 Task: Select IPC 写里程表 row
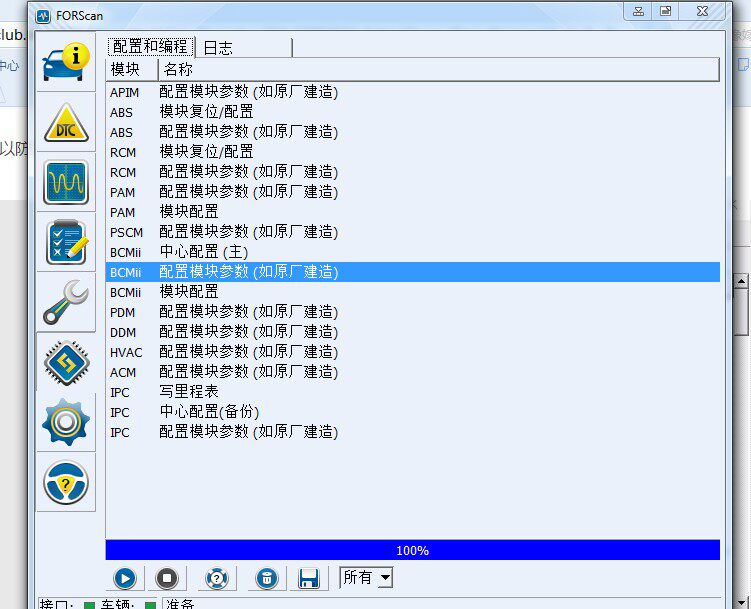click(412, 393)
